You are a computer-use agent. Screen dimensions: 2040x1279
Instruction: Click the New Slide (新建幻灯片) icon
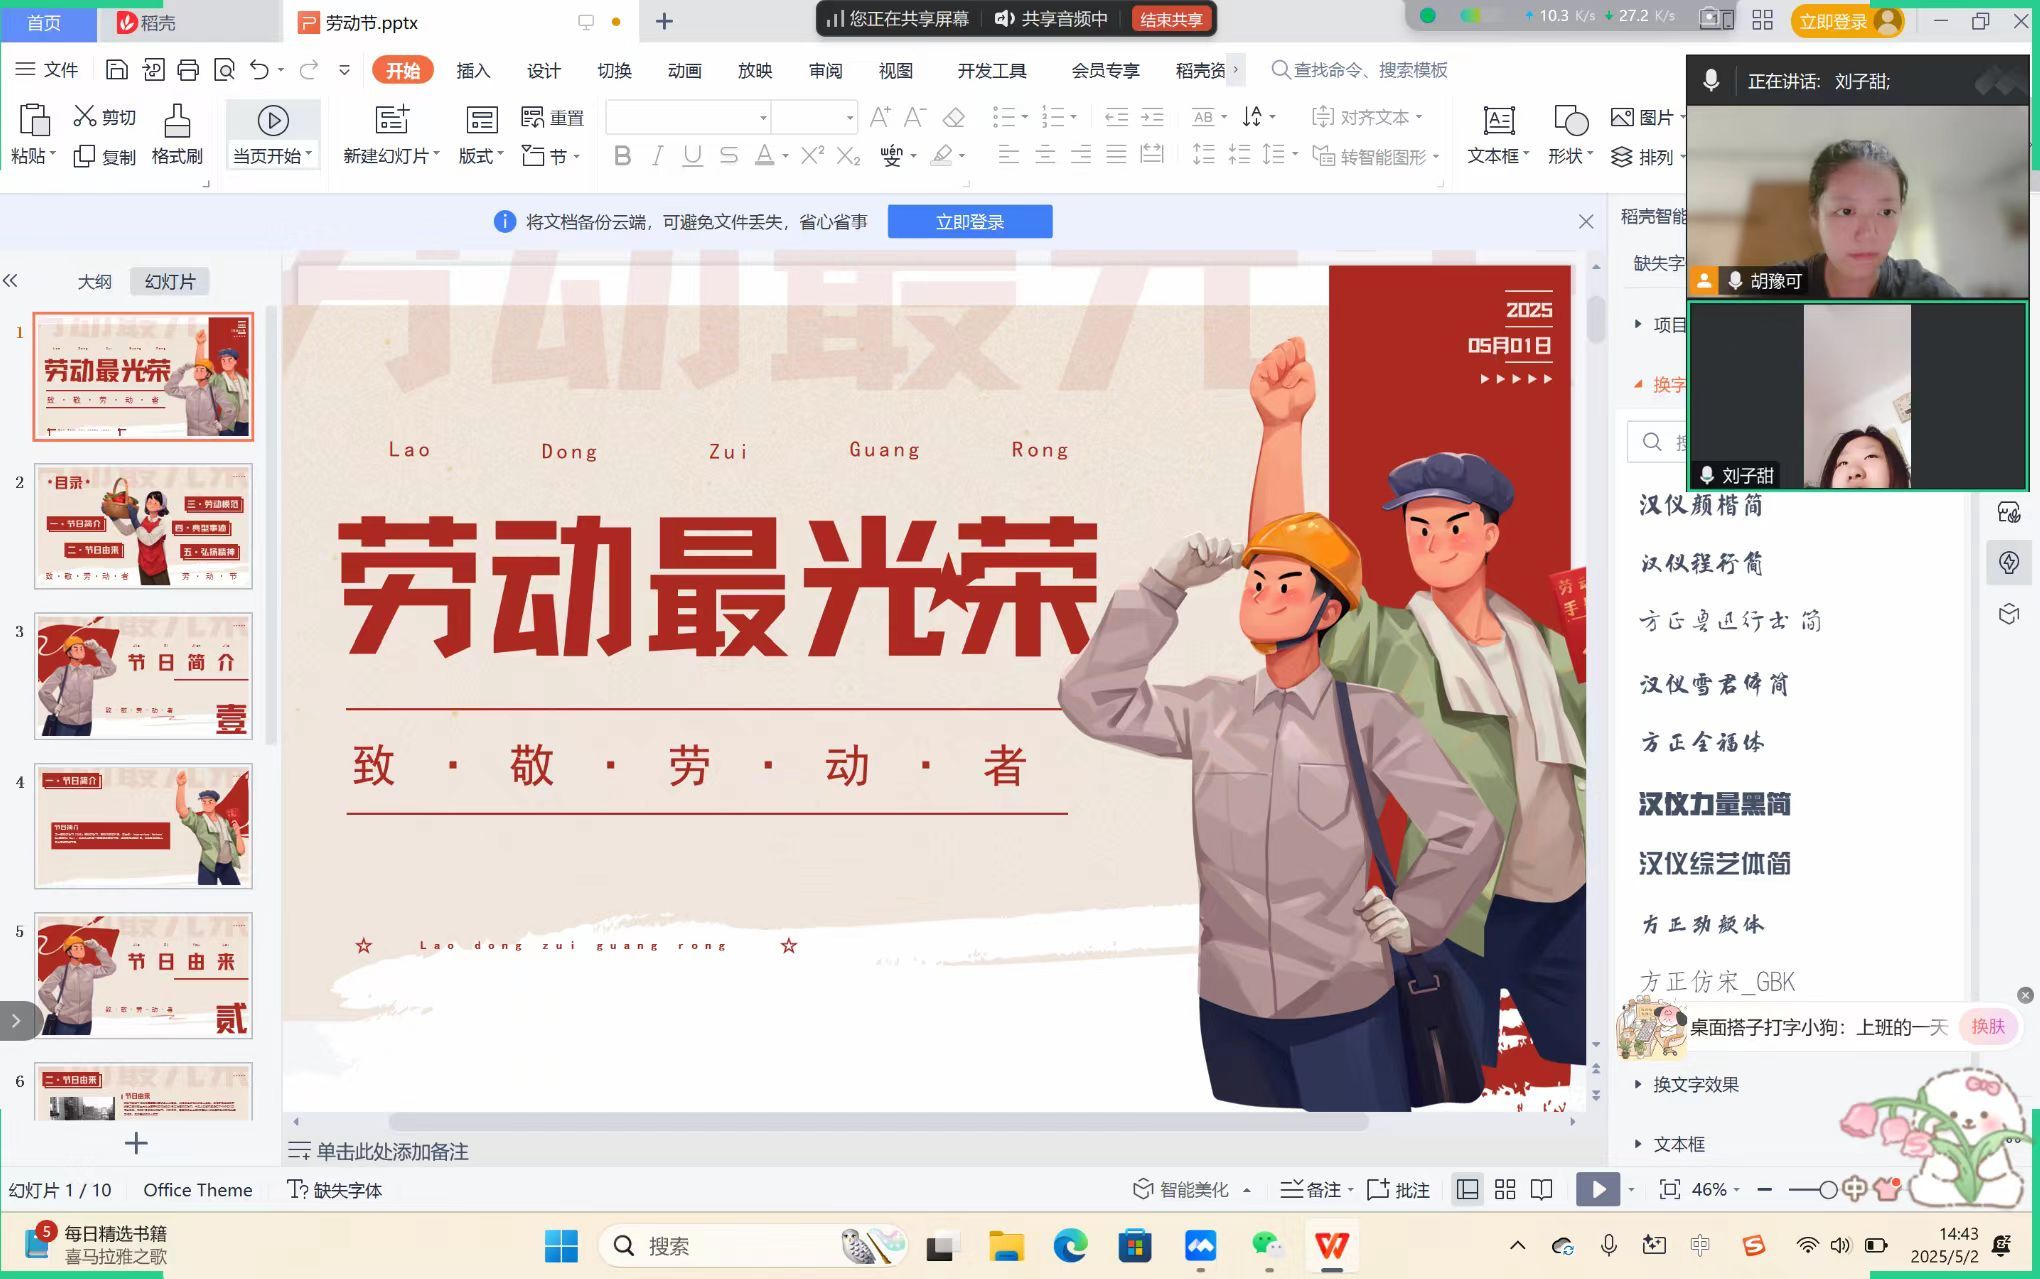click(391, 120)
